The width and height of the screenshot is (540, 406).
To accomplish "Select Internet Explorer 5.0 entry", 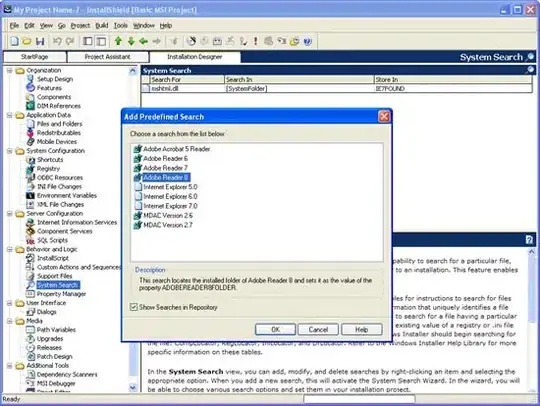I will (x=170, y=187).
